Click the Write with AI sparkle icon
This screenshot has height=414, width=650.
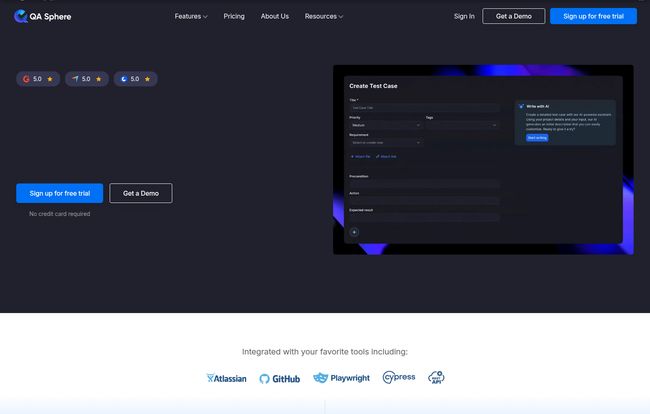coord(521,107)
